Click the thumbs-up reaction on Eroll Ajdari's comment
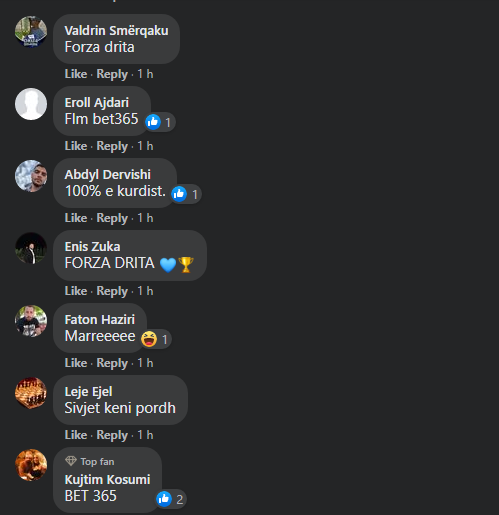The image size is (499, 515). point(153,122)
